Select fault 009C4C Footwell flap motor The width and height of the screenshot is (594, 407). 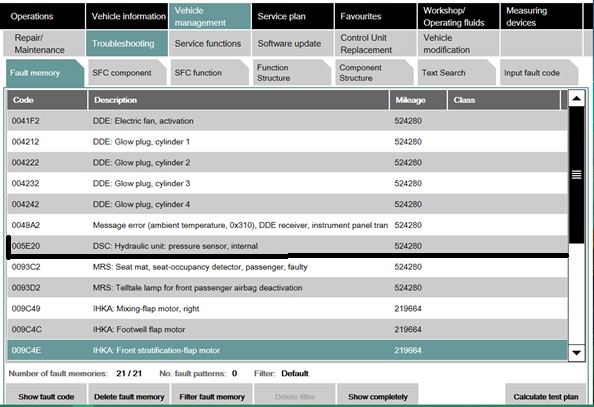click(x=287, y=329)
